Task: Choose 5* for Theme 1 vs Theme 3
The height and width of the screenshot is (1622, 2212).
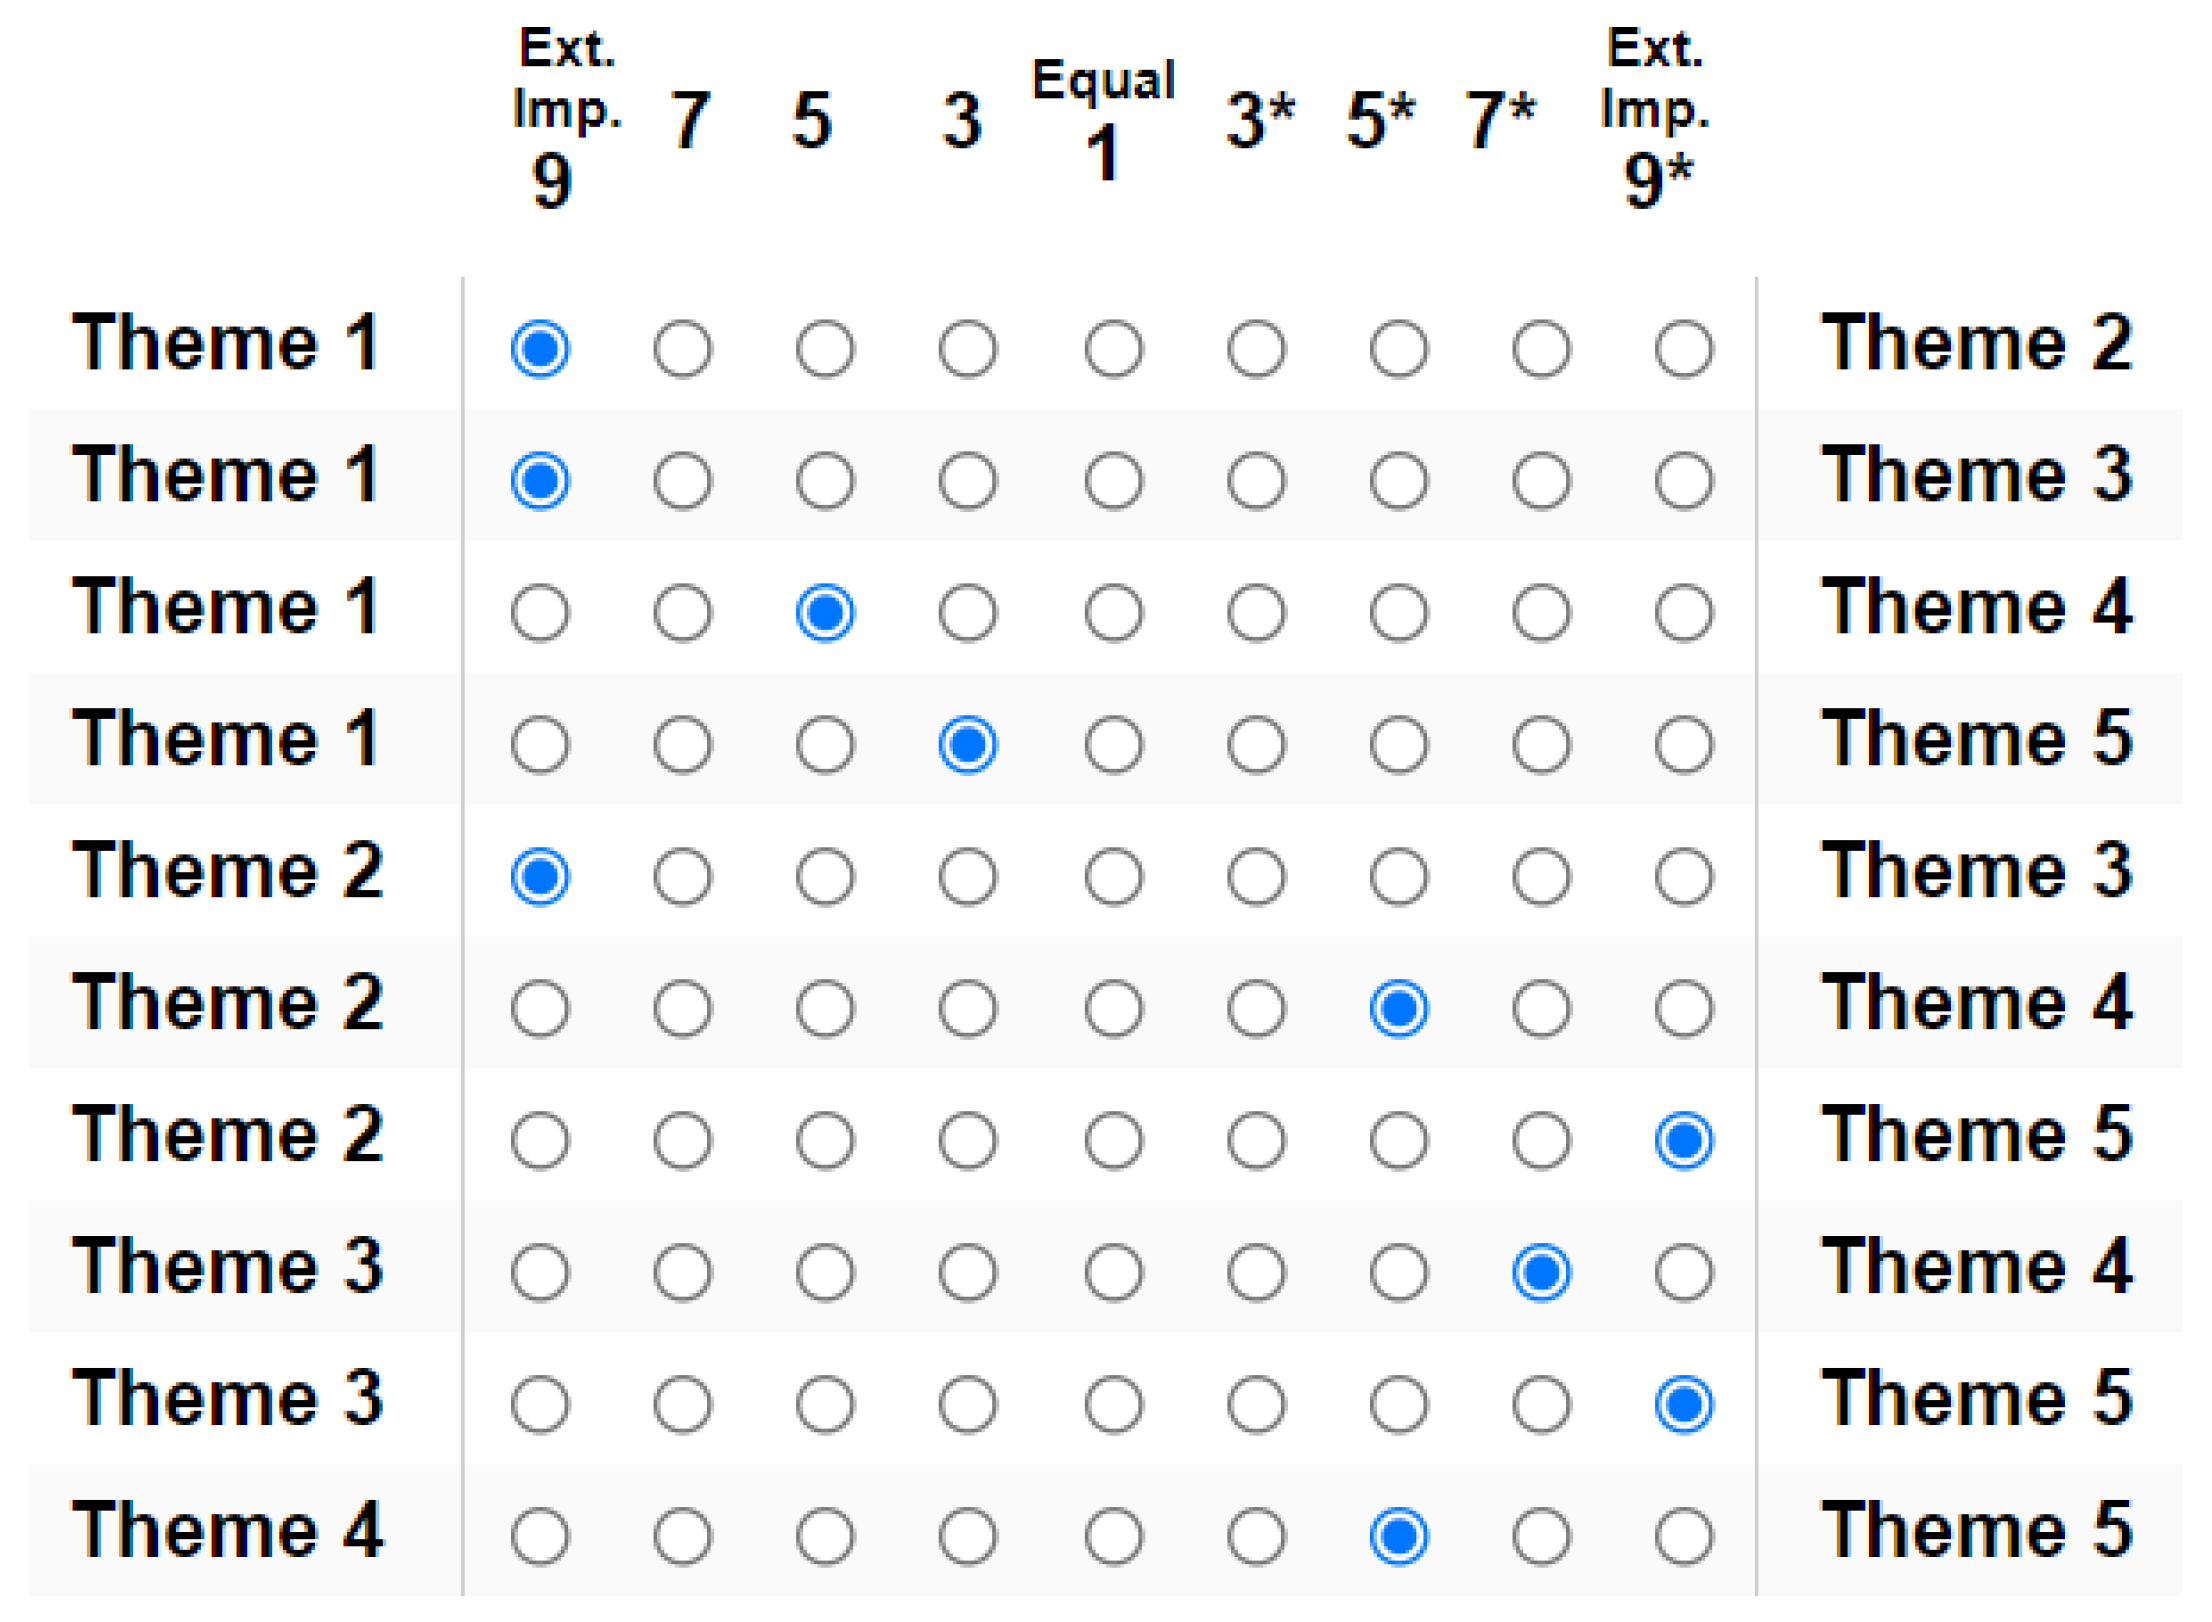Action: point(1399,481)
